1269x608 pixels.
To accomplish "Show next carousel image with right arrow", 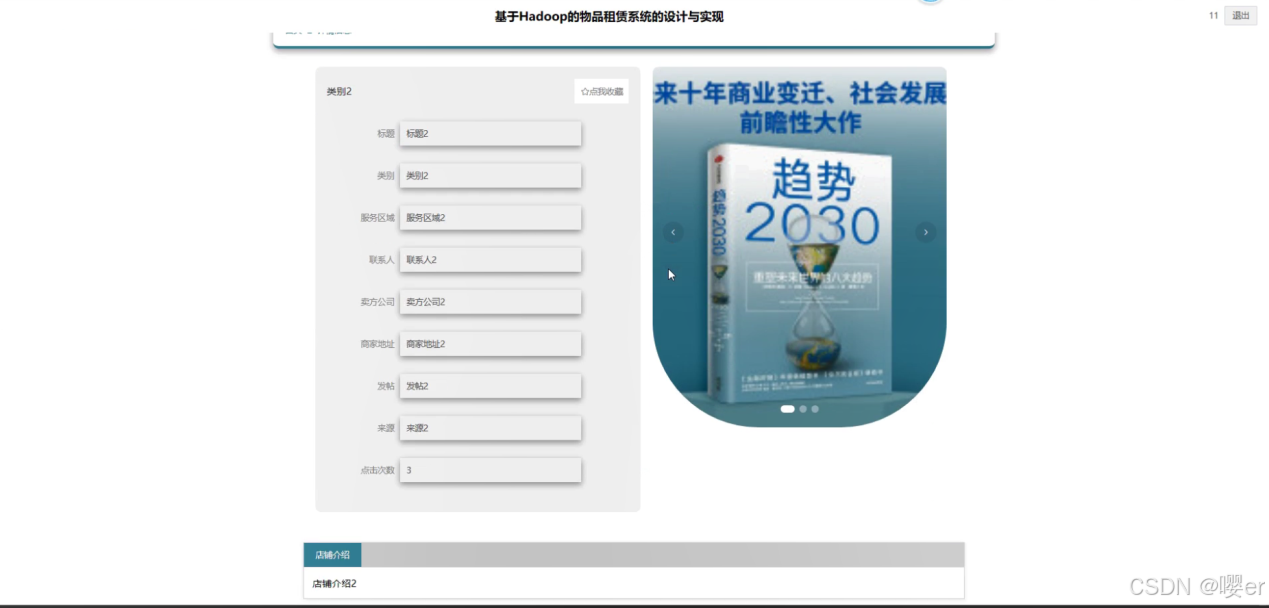I will click(925, 232).
